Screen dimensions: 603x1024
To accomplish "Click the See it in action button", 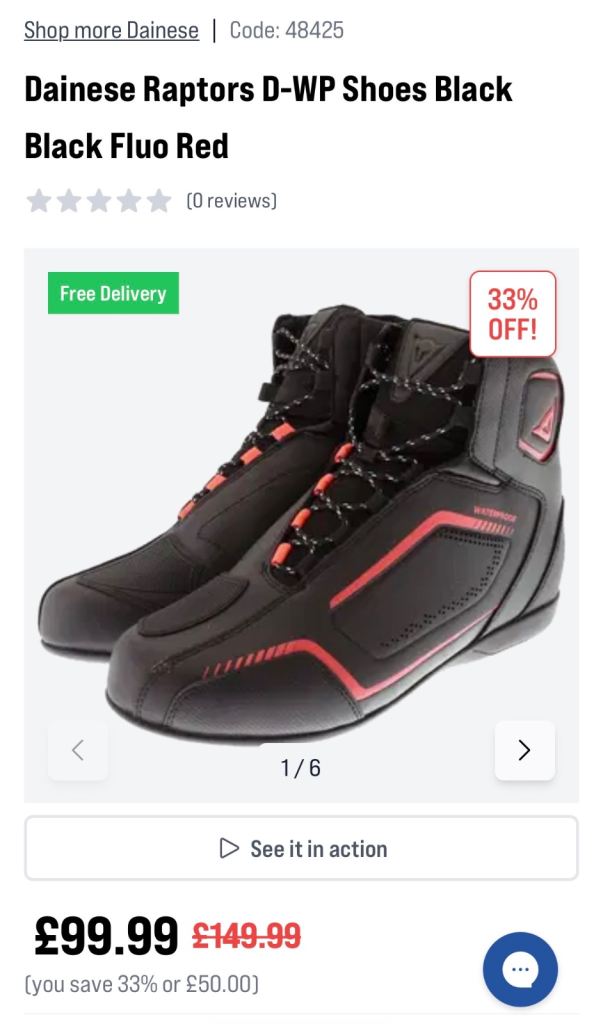I will point(301,848).
